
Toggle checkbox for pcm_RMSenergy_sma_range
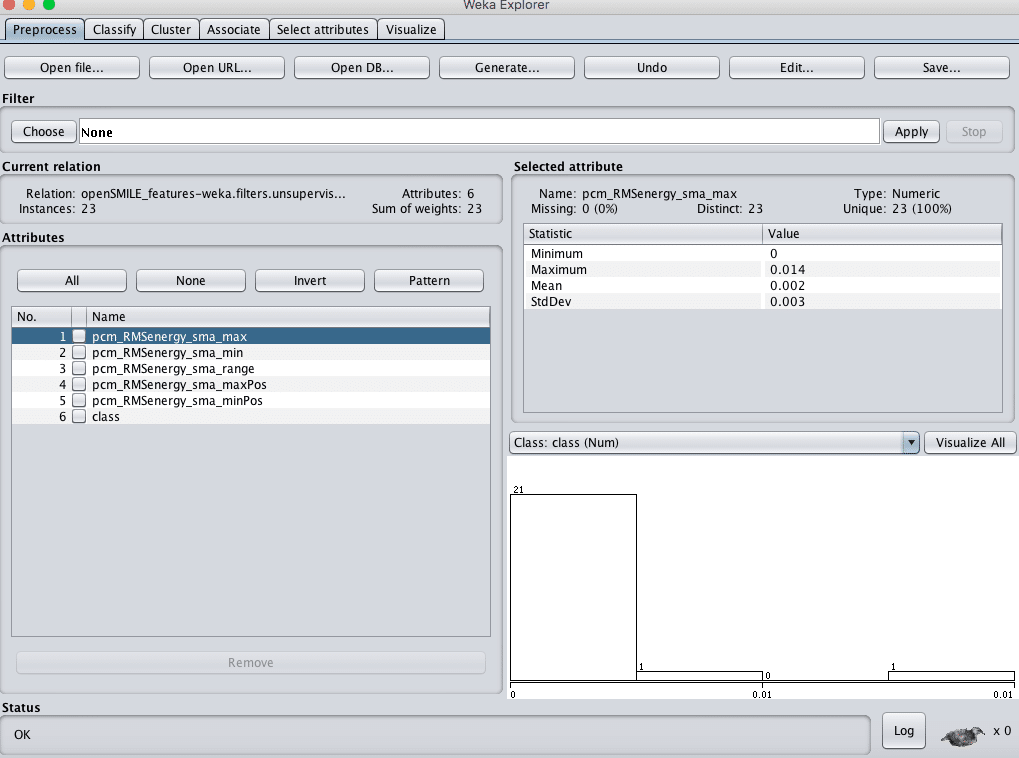pos(79,369)
